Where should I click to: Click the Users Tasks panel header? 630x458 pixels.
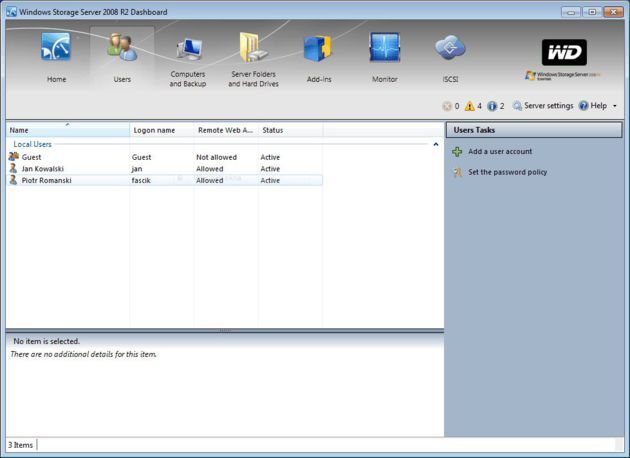(534, 130)
